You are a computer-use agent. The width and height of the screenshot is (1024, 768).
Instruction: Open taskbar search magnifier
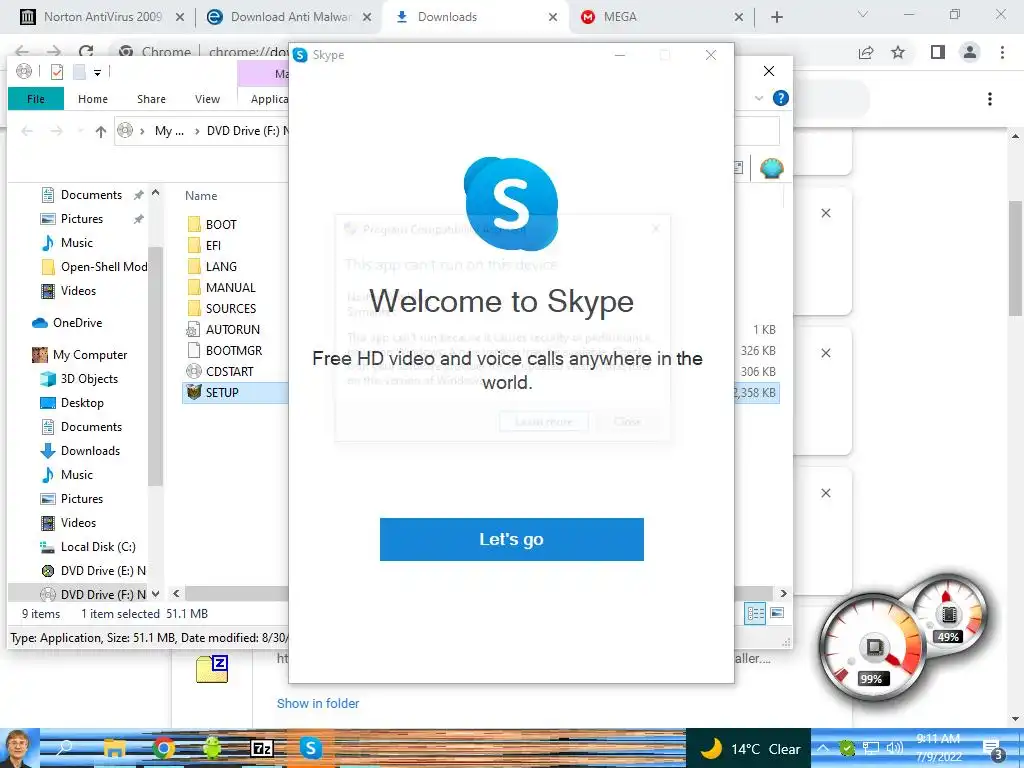64,748
